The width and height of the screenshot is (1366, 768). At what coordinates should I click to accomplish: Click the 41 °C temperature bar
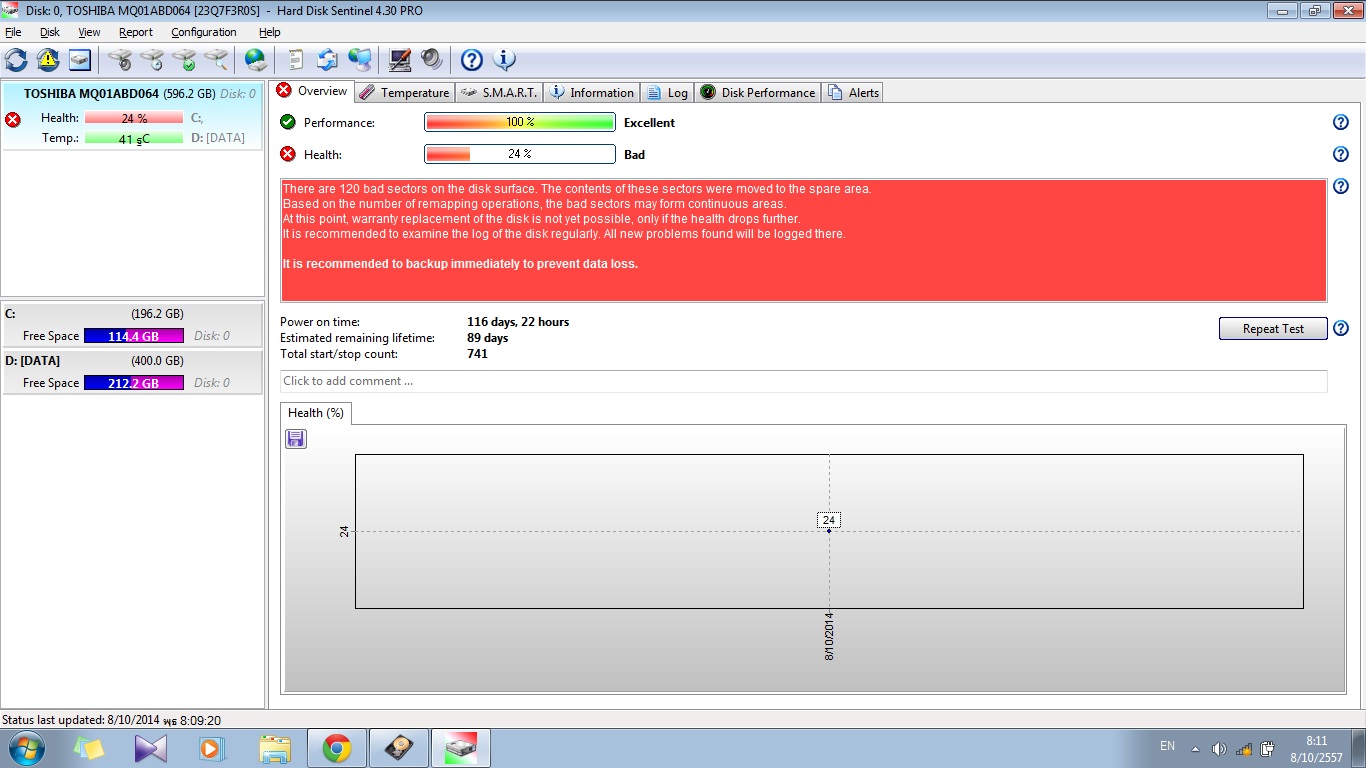click(134, 138)
